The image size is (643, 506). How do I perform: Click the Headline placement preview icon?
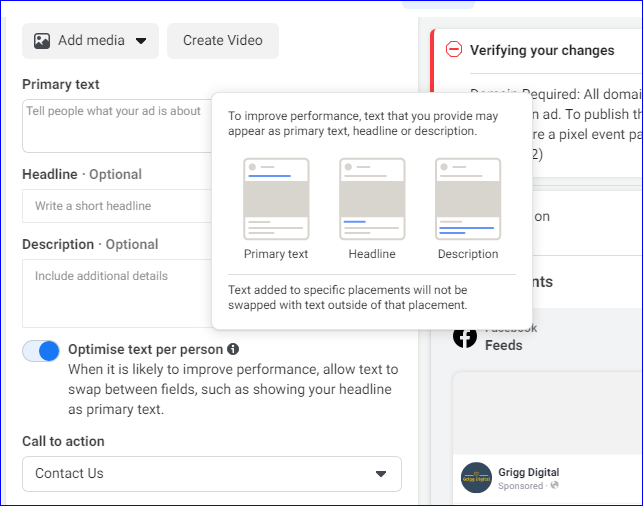[x=372, y=199]
